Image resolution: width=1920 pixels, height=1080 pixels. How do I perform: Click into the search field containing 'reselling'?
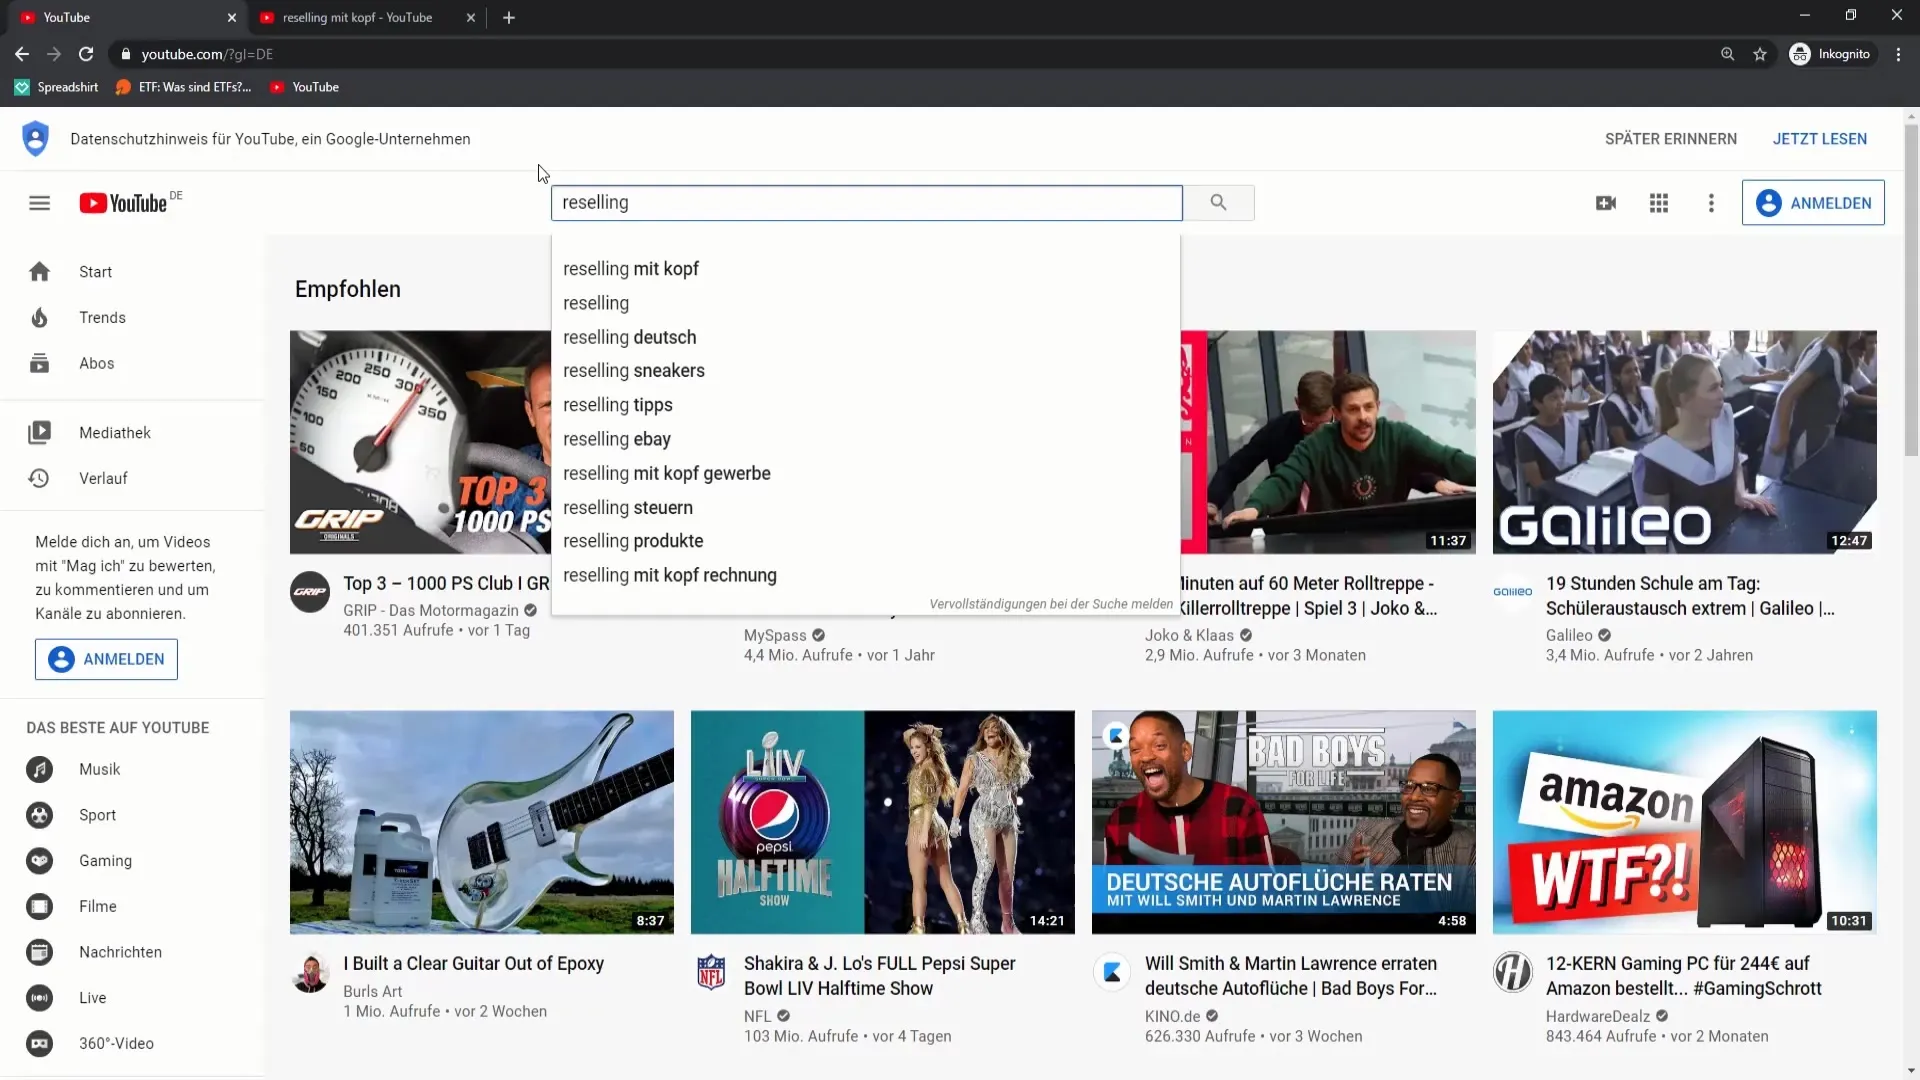pos(865,203)
